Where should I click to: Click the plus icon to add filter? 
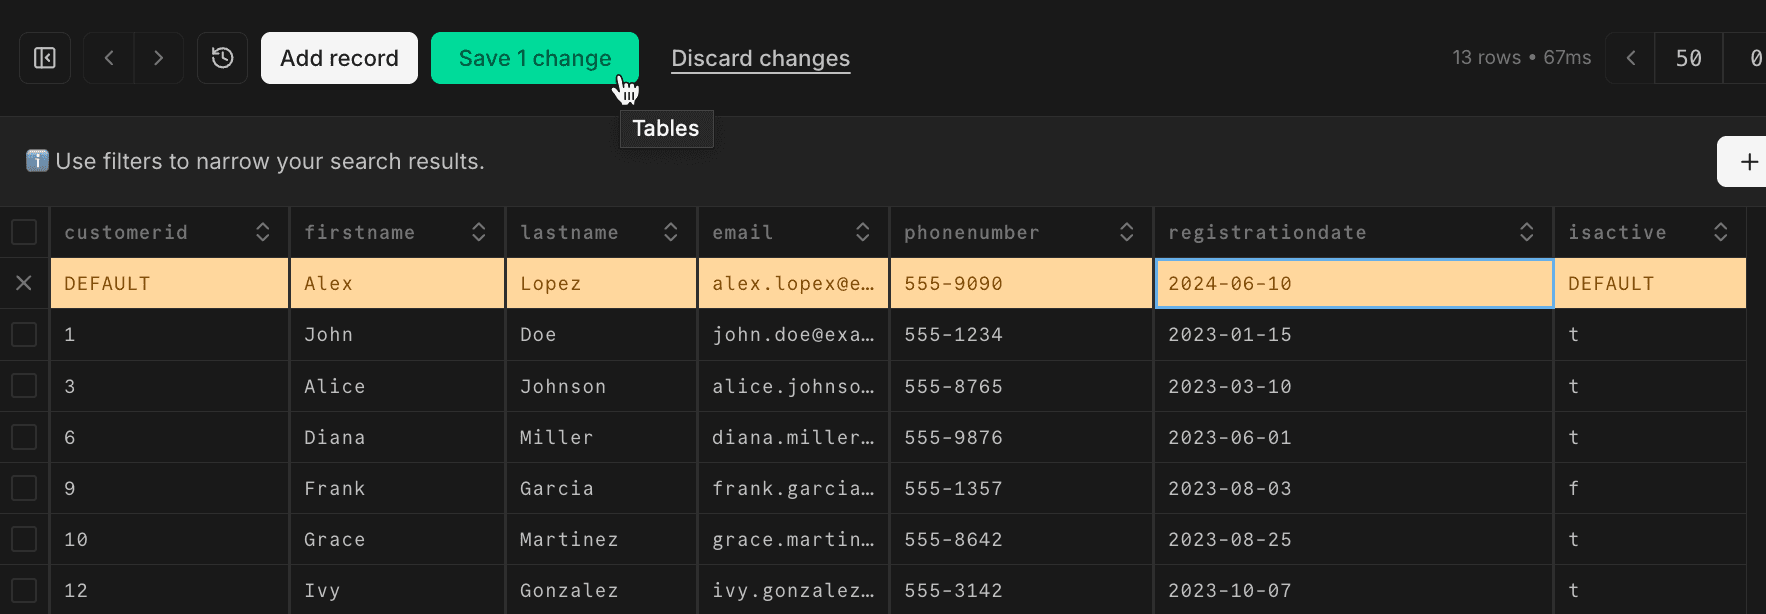[x=1748, y=162]
